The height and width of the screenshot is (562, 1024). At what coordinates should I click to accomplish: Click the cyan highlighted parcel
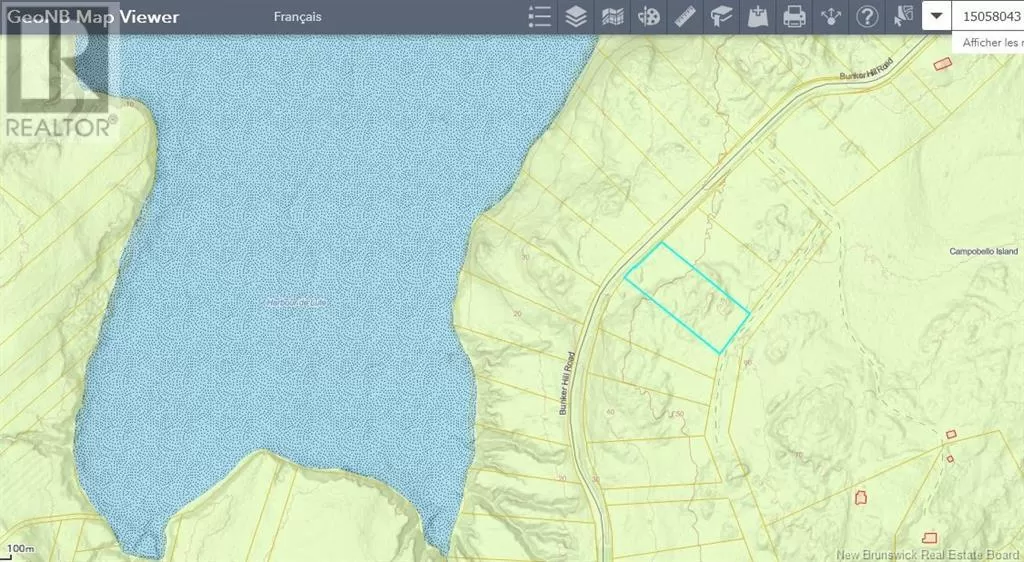pos(686,296)
